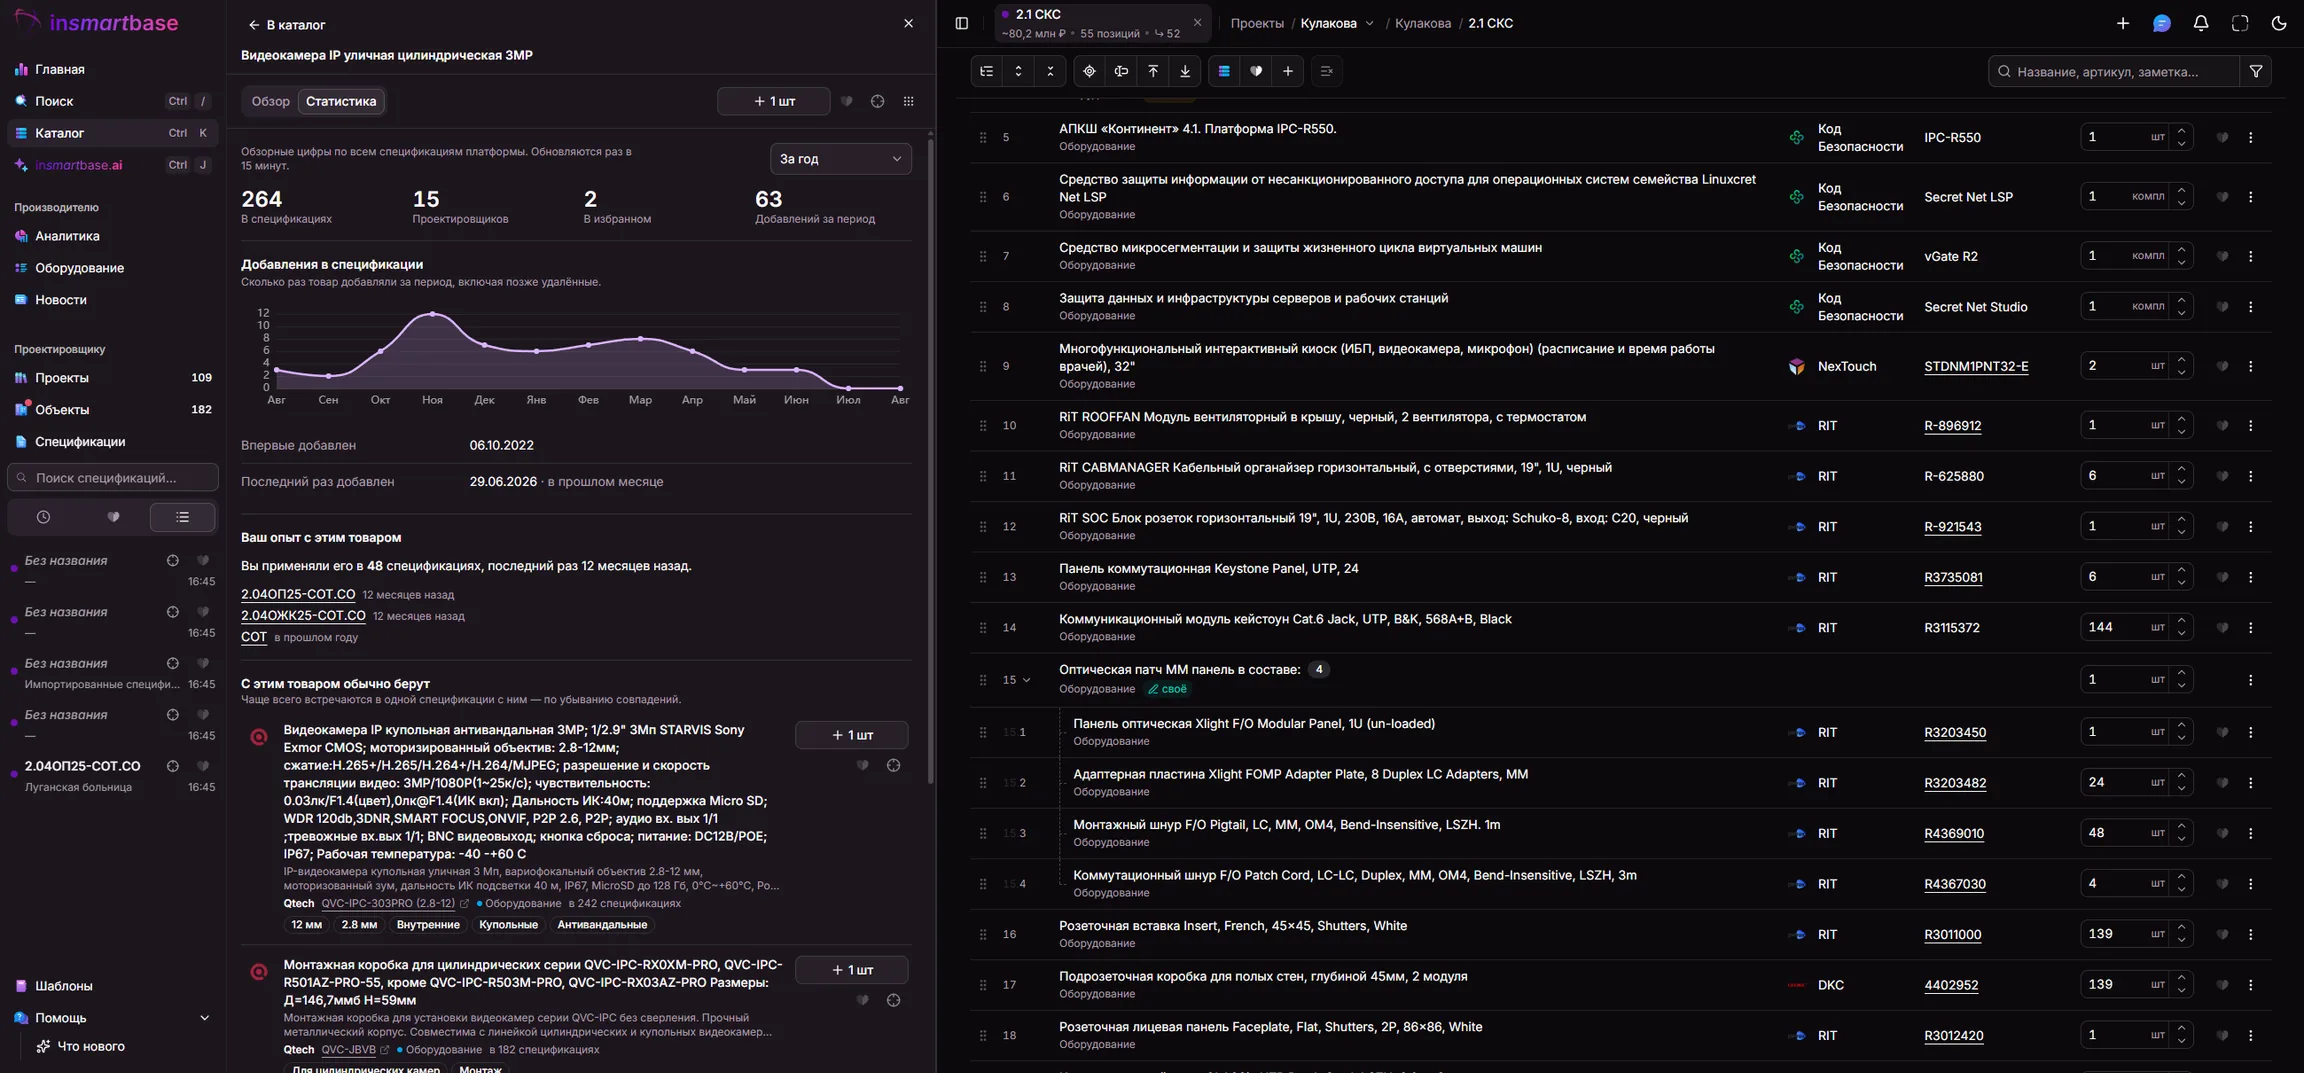Increase quantity stepper for IPC-R550 row
2304x1073 pixels.
click(2182, 130)
